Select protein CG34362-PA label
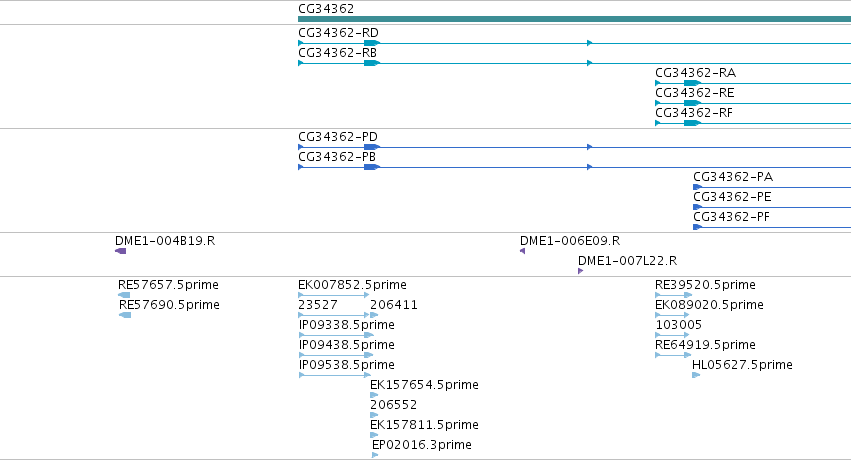 [x=733, y=177]
